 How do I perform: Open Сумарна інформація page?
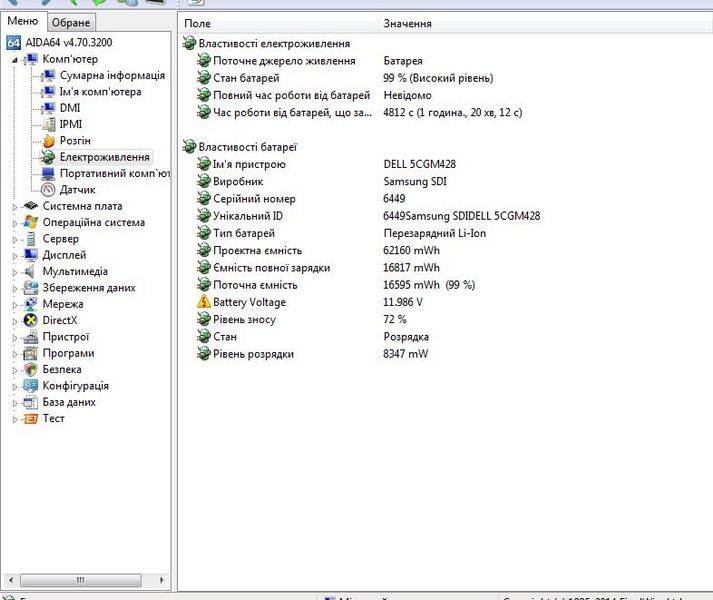112,76
